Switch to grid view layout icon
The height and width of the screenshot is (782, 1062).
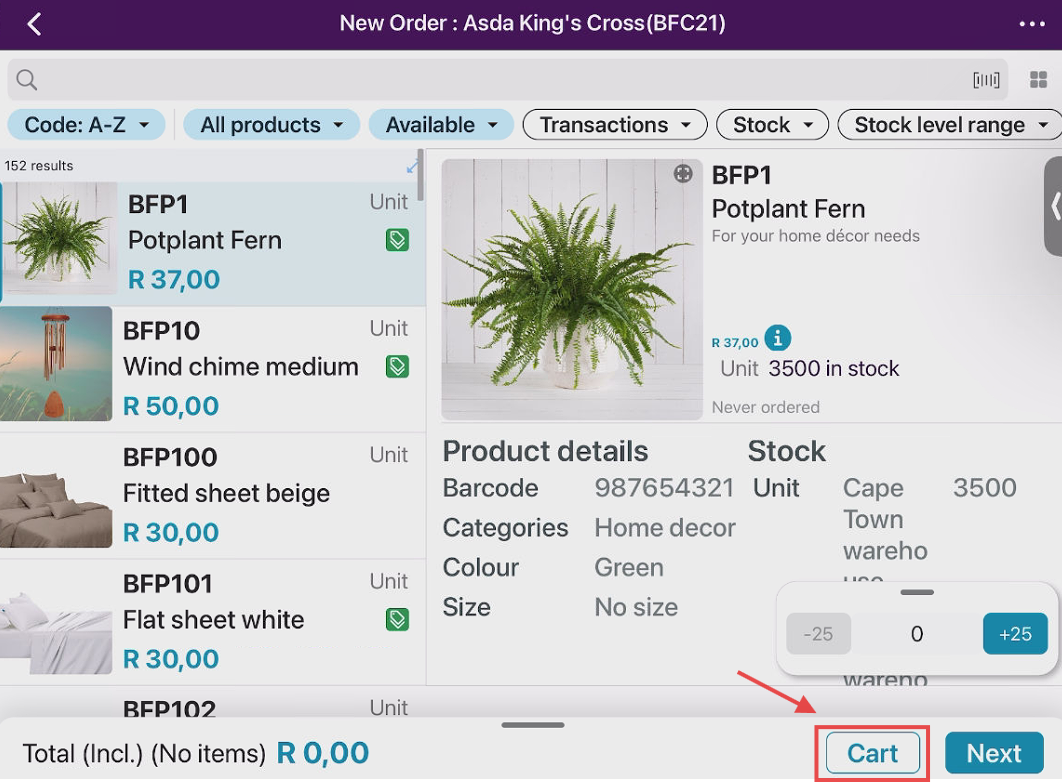click(1039, 80)
